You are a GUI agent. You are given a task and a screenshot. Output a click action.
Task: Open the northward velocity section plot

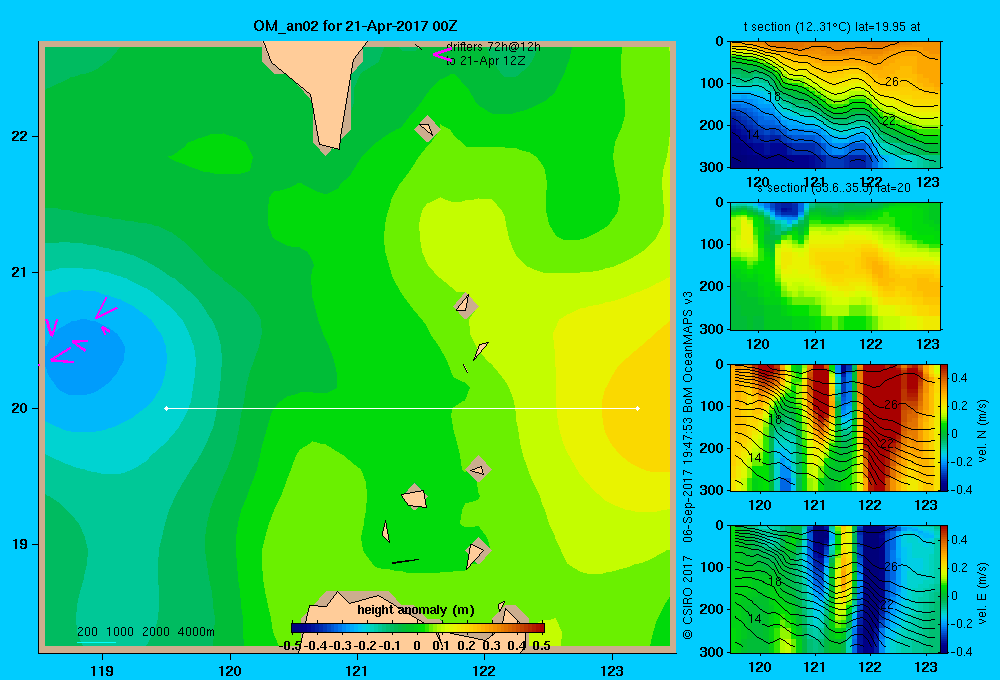(x=835, y=427)
